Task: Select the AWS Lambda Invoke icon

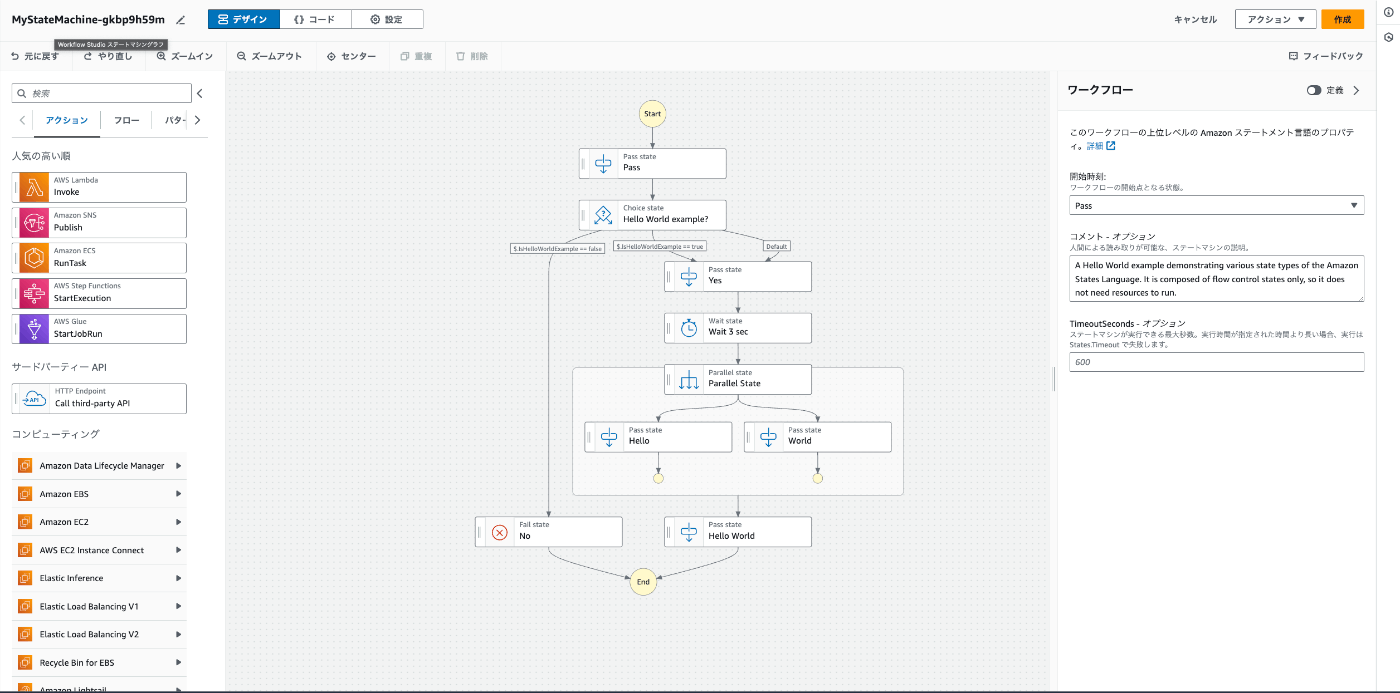Action: tap(34, 187)
